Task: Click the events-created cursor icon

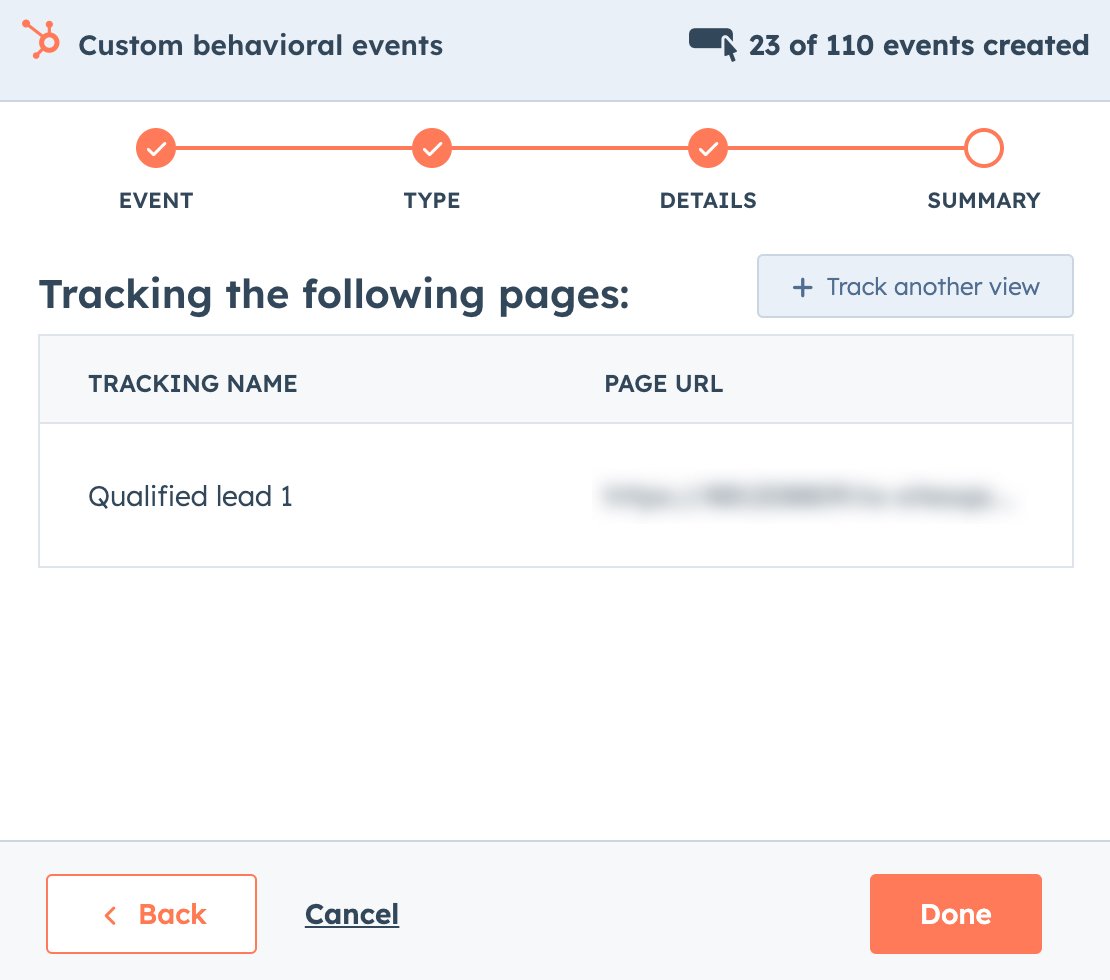Action: click(713, 44)
